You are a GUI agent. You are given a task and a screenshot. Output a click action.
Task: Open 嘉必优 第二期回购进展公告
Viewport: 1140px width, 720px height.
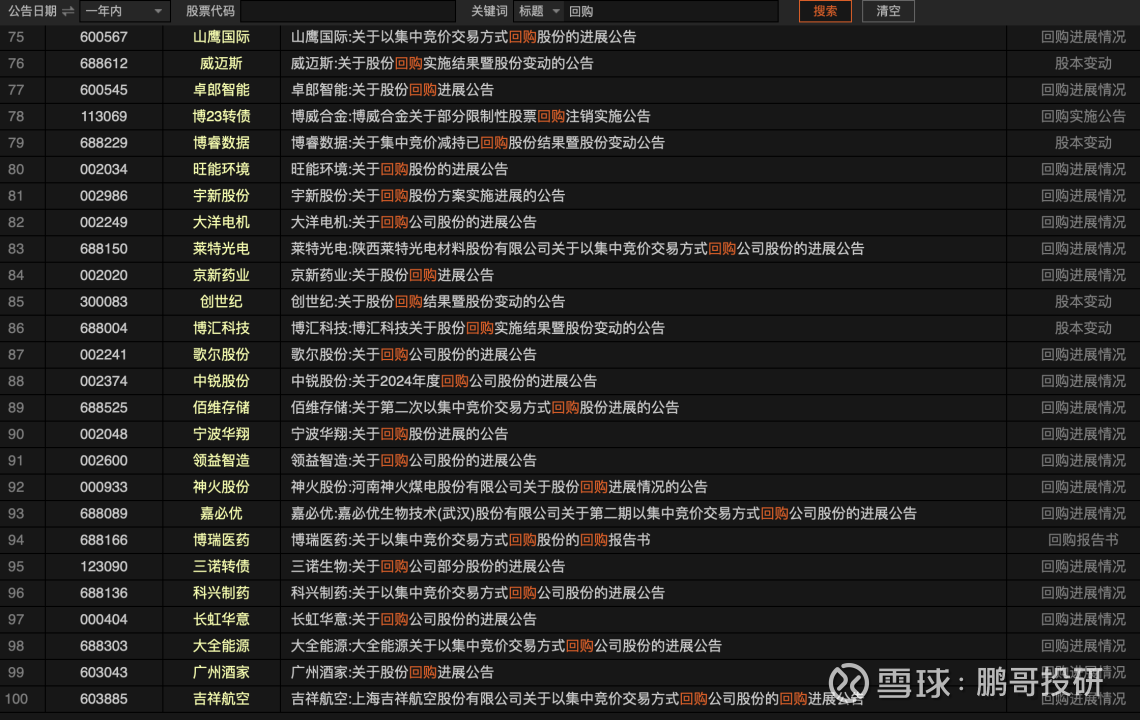[x=603, y=513]
